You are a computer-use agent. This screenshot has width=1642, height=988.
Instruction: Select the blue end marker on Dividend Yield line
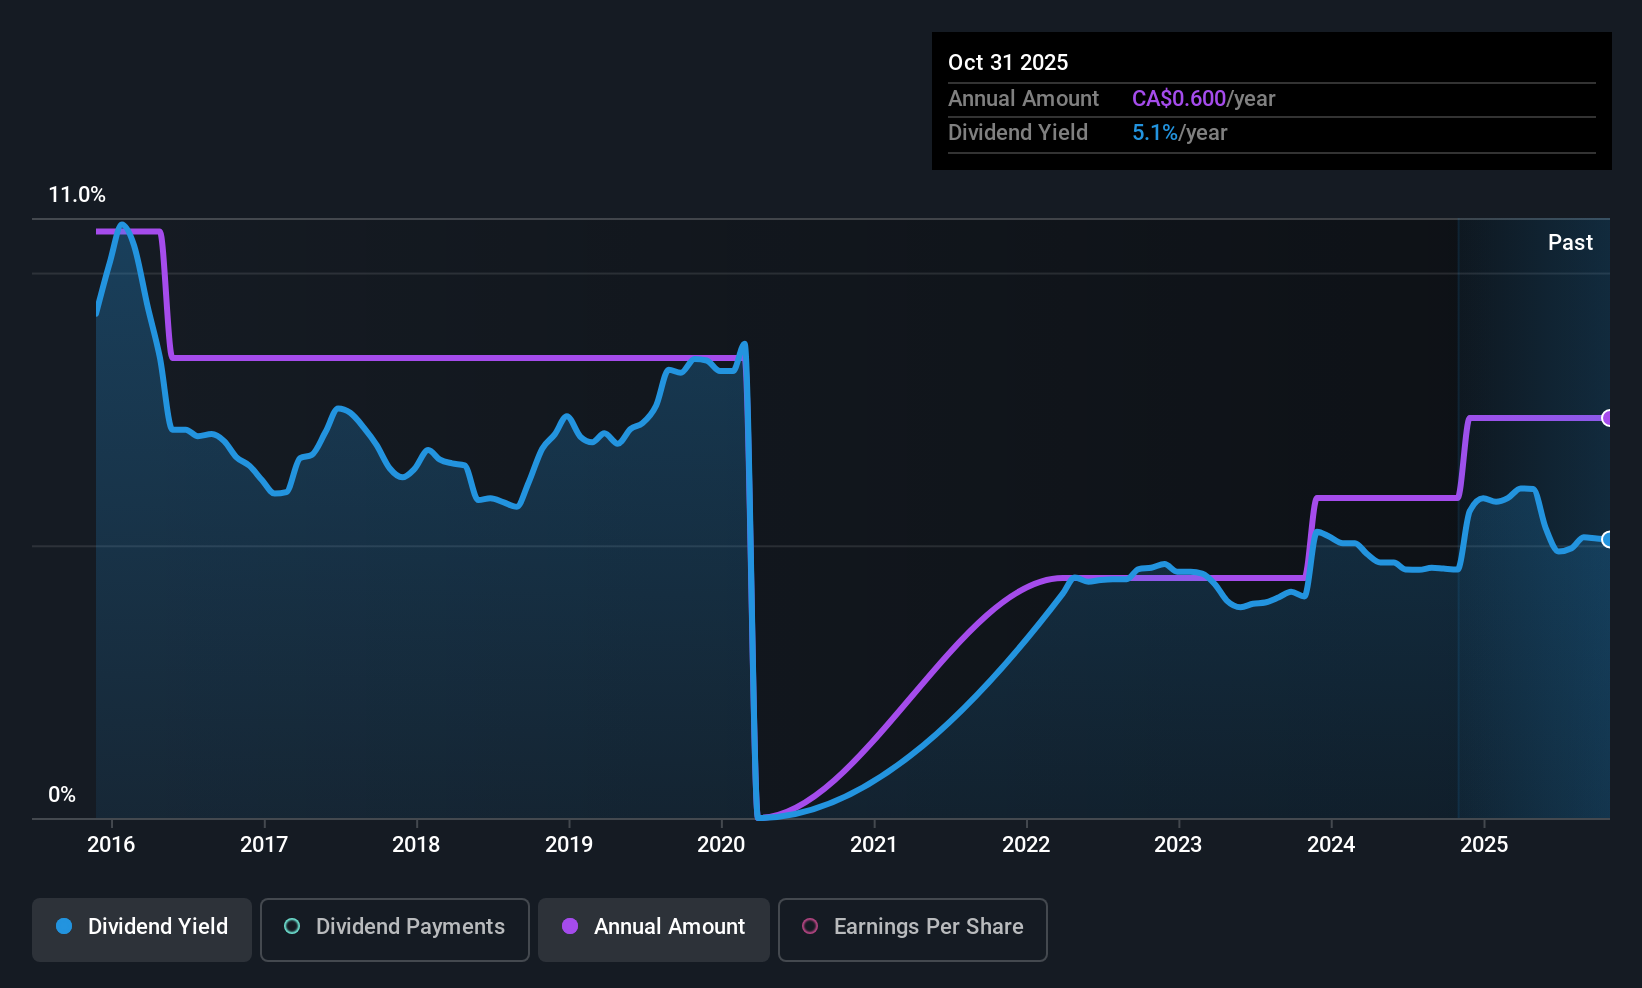pos(1607,540)
